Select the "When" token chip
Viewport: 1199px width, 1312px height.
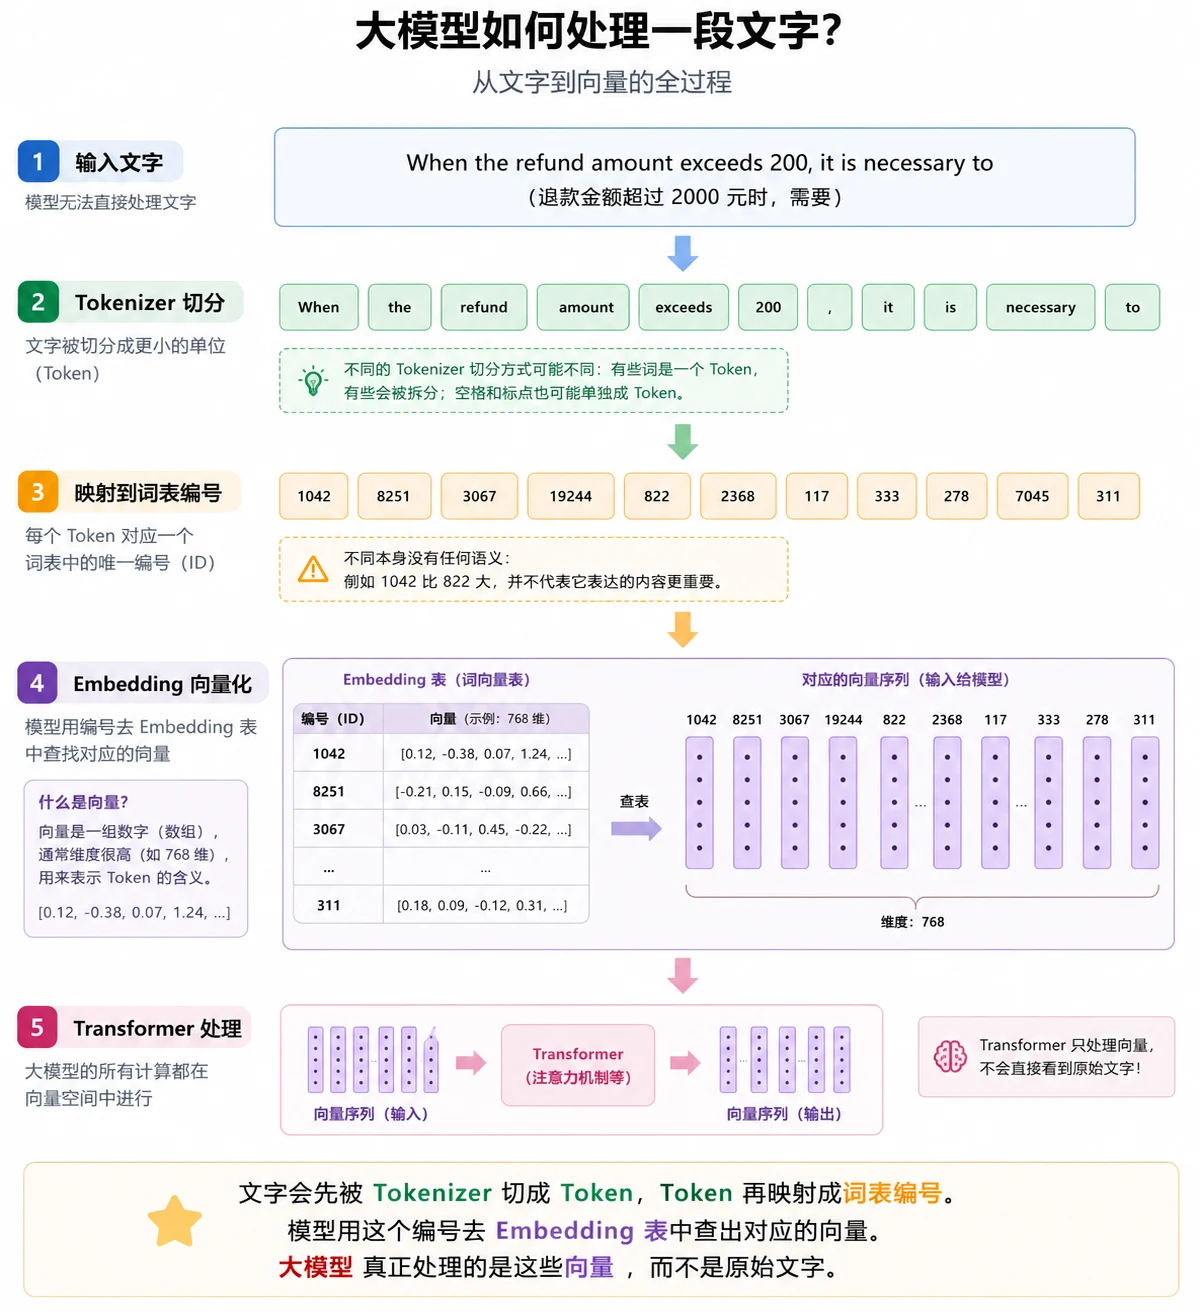point(319,307)
